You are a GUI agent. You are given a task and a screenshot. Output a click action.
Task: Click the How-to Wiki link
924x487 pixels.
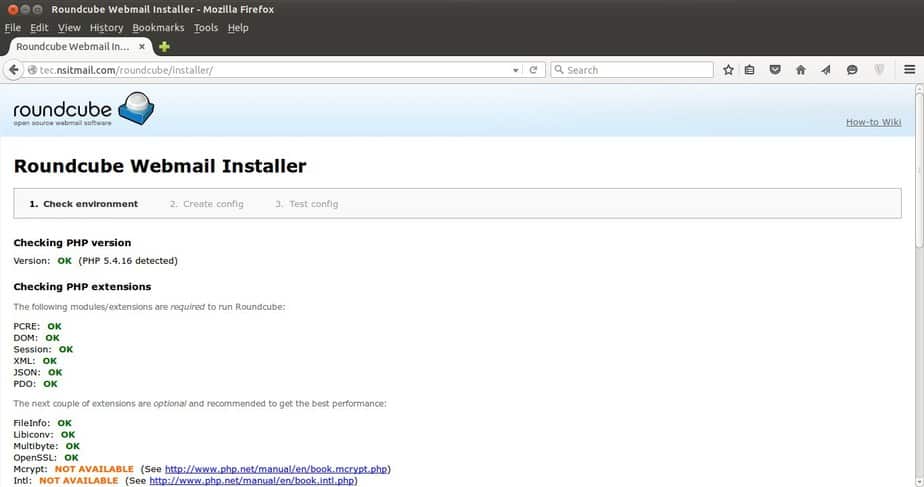pyautogui.click(x=873, y=122)
